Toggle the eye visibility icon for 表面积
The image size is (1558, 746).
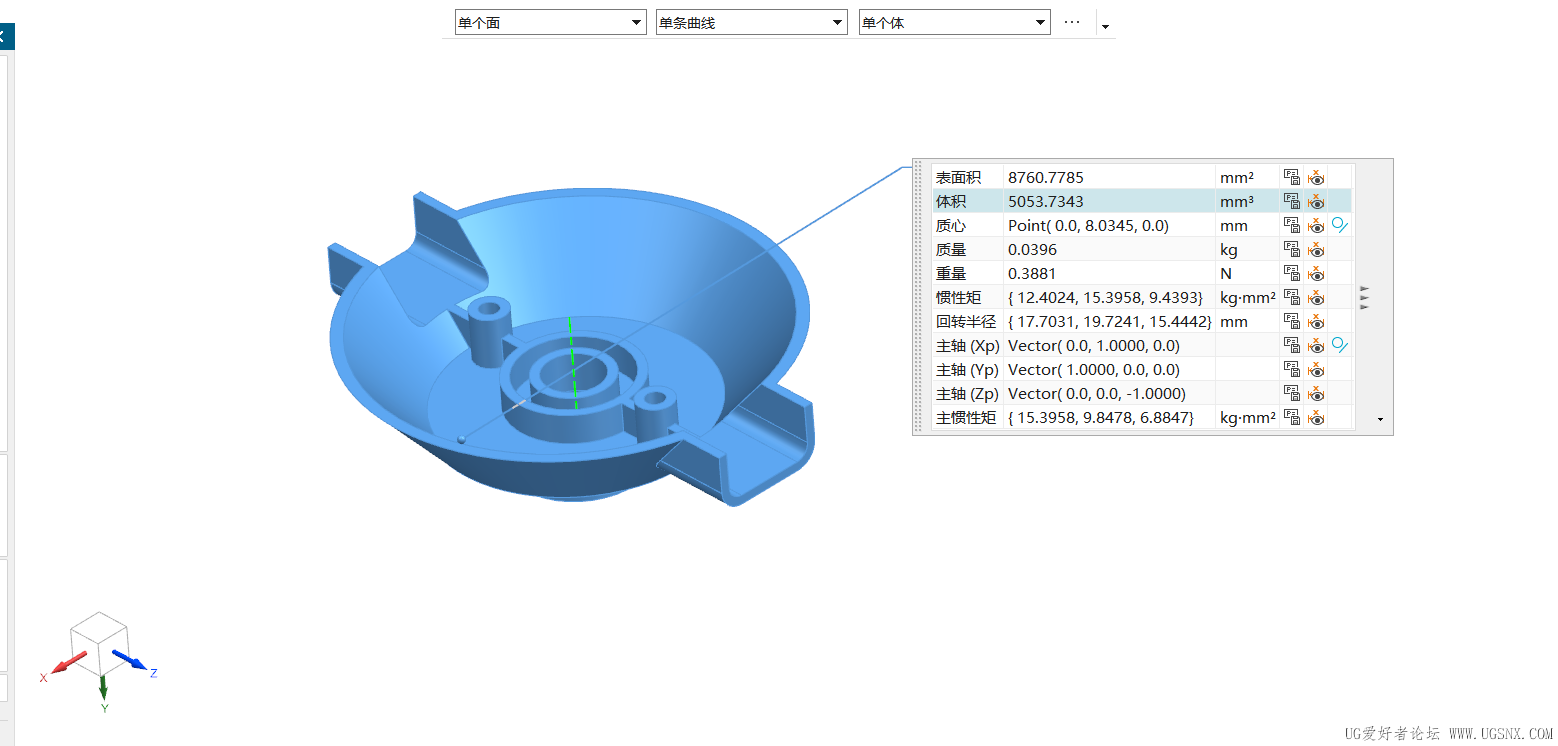click(1316, 177)
